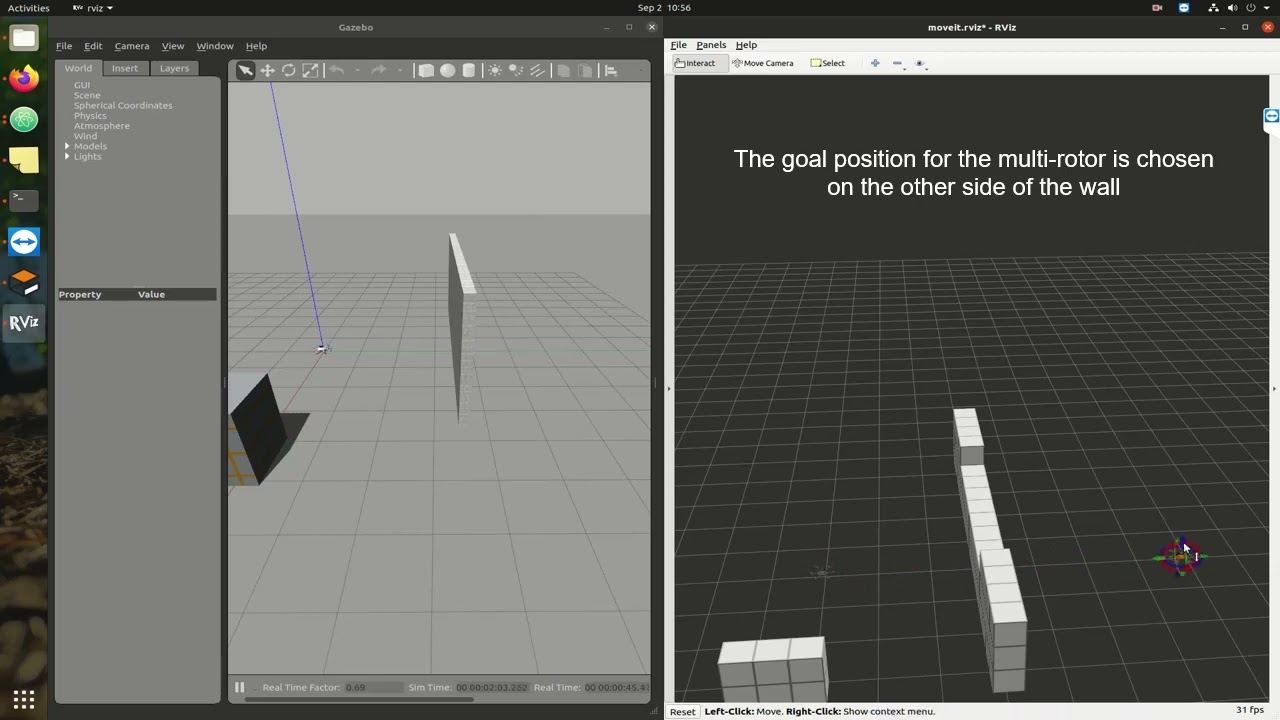
Task: Open RViz Panels menu
Action: pos(711,45)
